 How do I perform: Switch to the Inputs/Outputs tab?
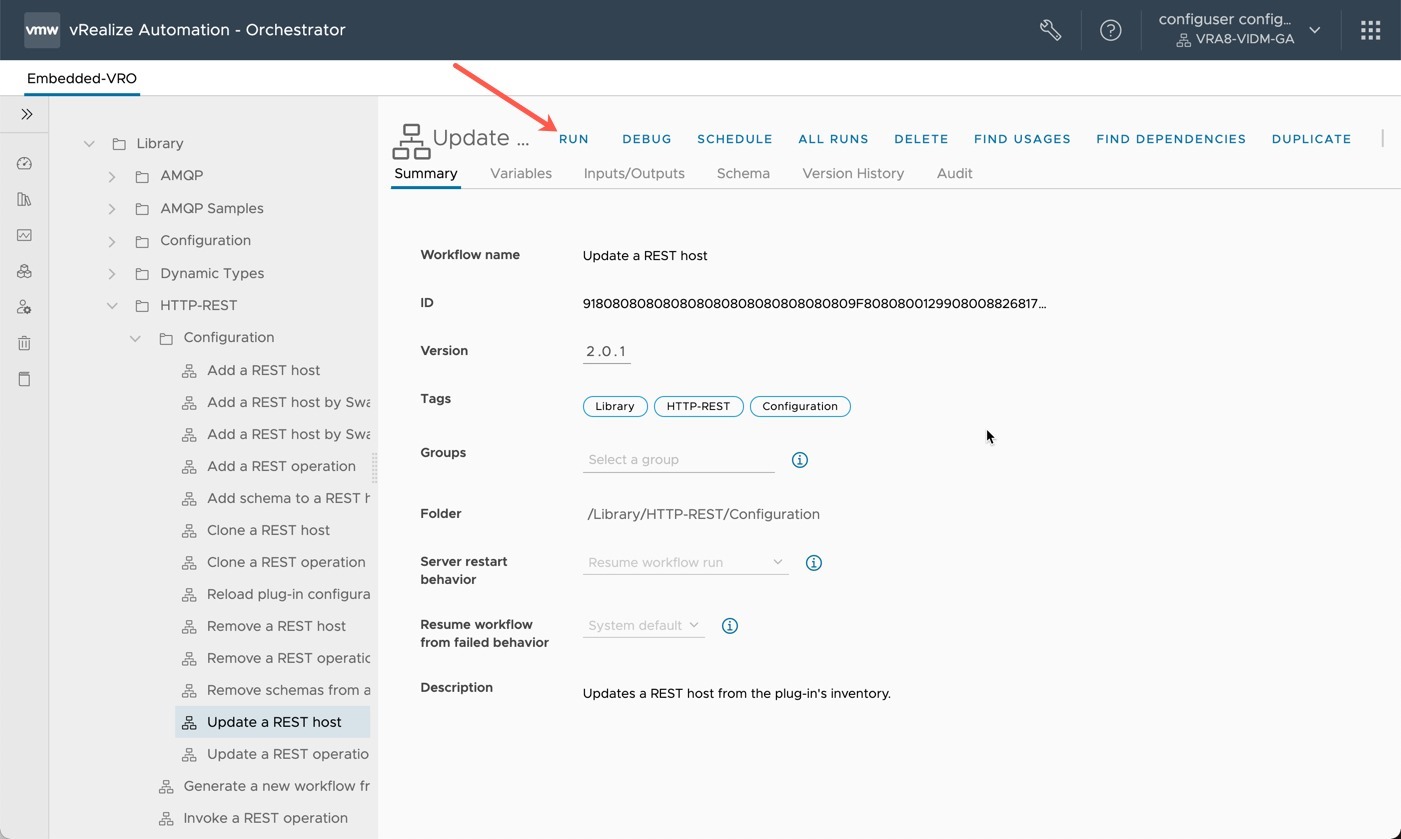(x=634, y=173)
